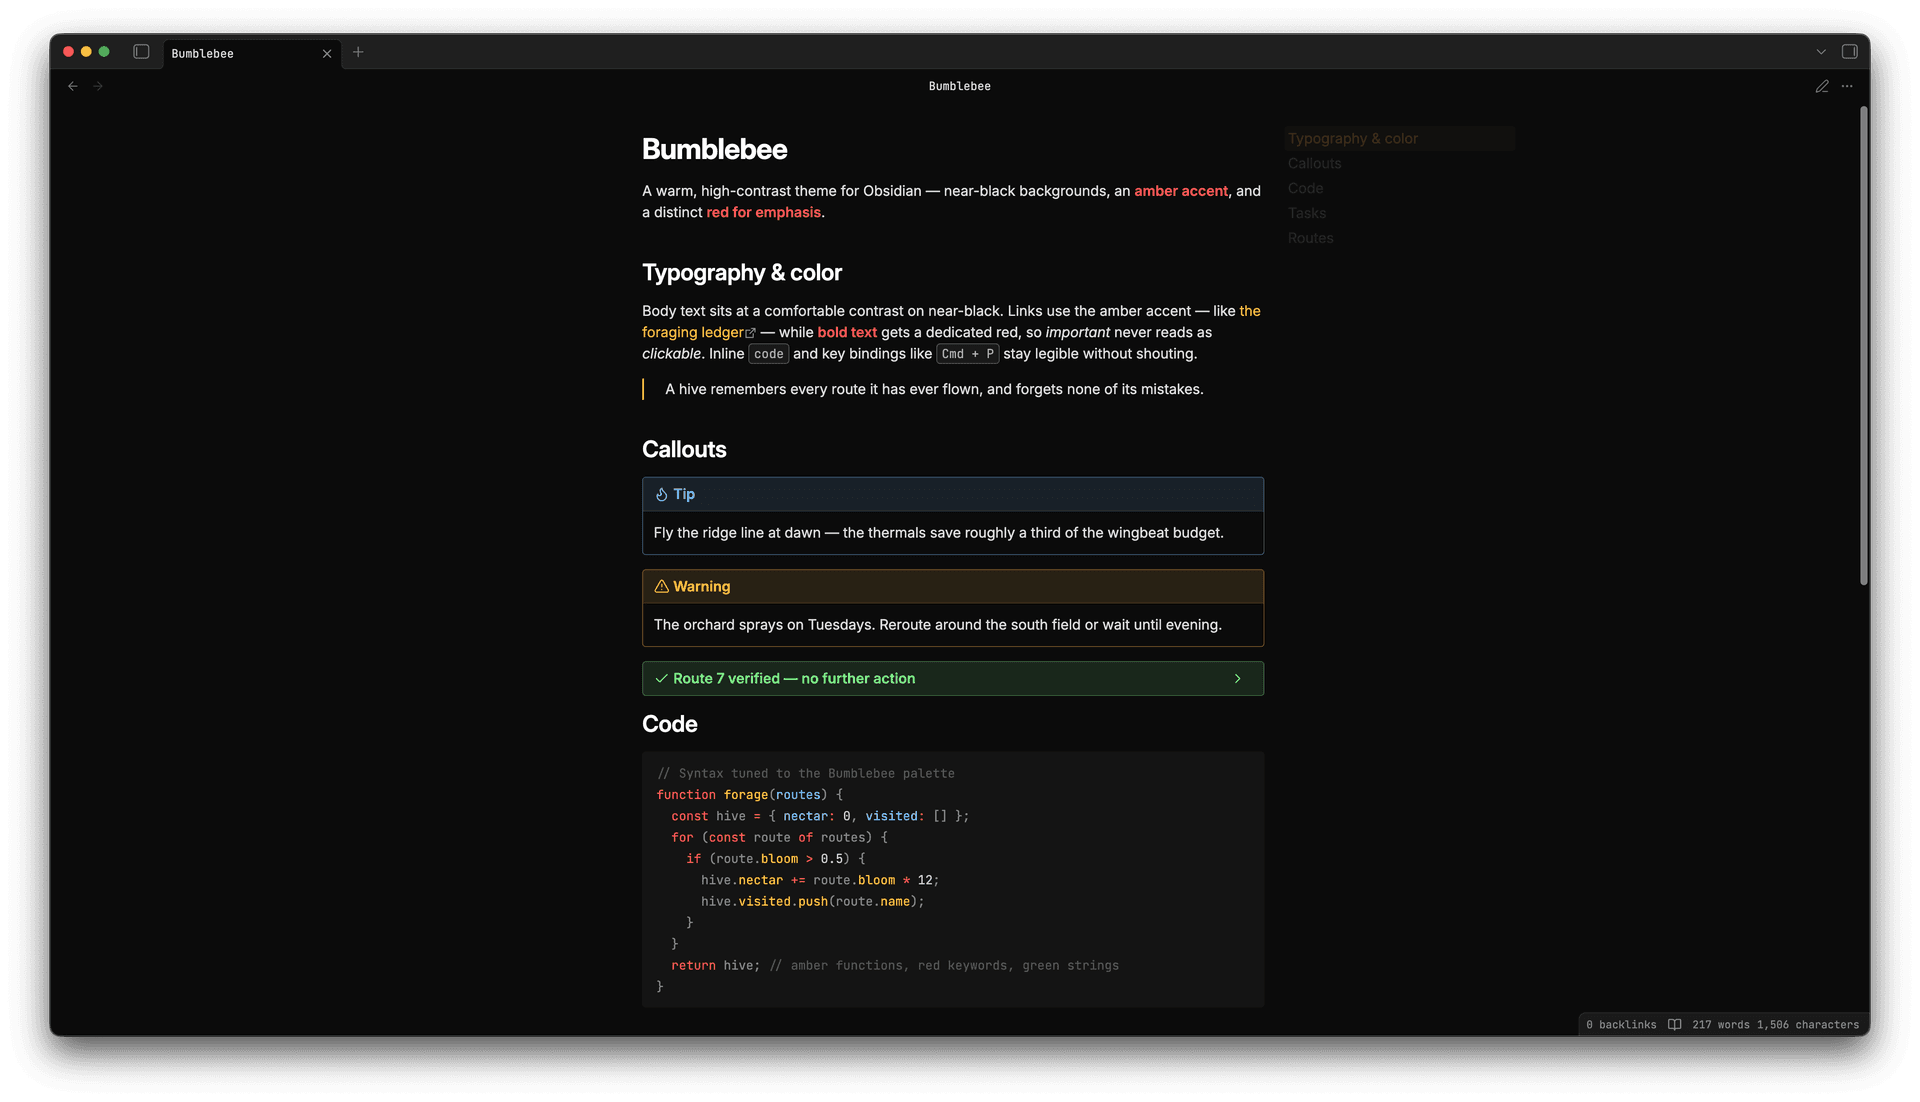Click the Bumblebee title in header bar
This screenshot has height=1102, width=1920.
959,86
